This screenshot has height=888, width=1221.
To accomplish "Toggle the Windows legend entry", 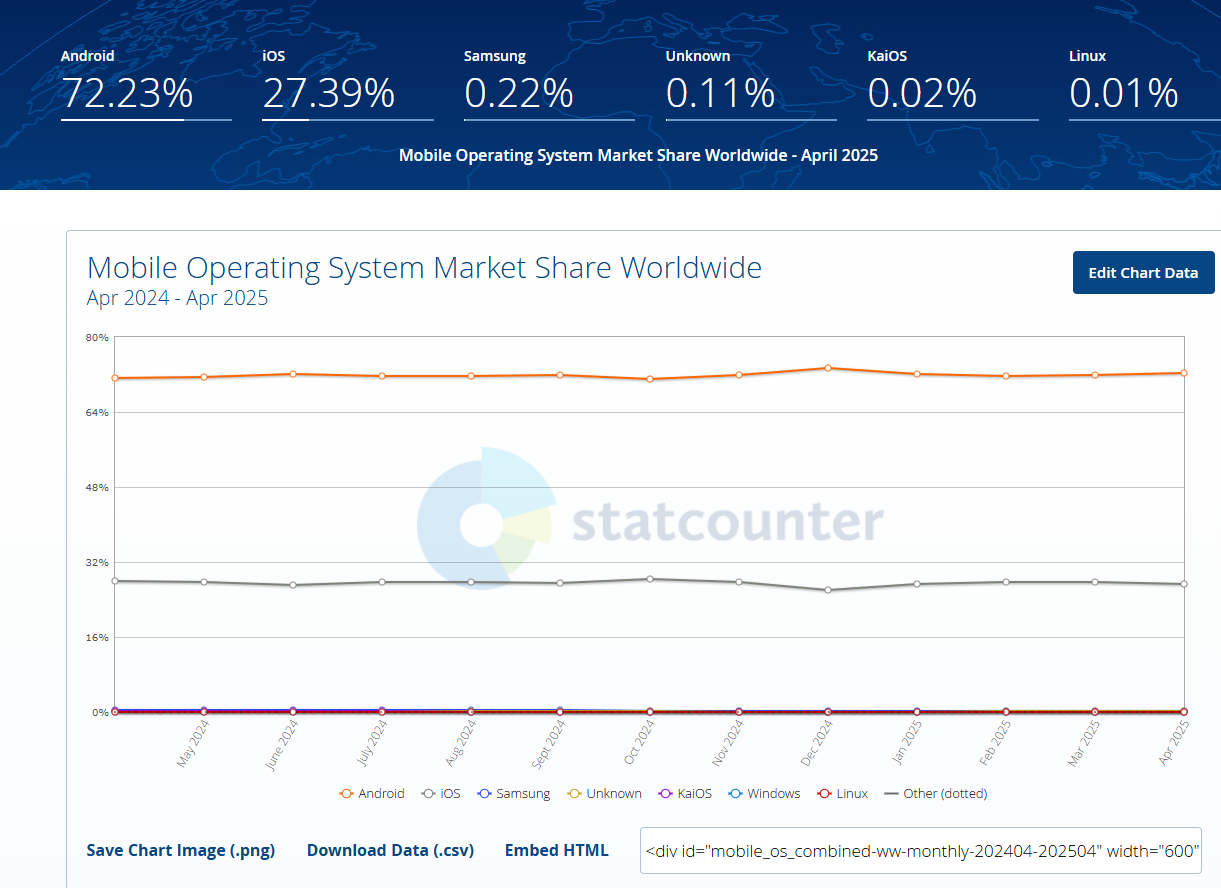I will tap(764, 793).
